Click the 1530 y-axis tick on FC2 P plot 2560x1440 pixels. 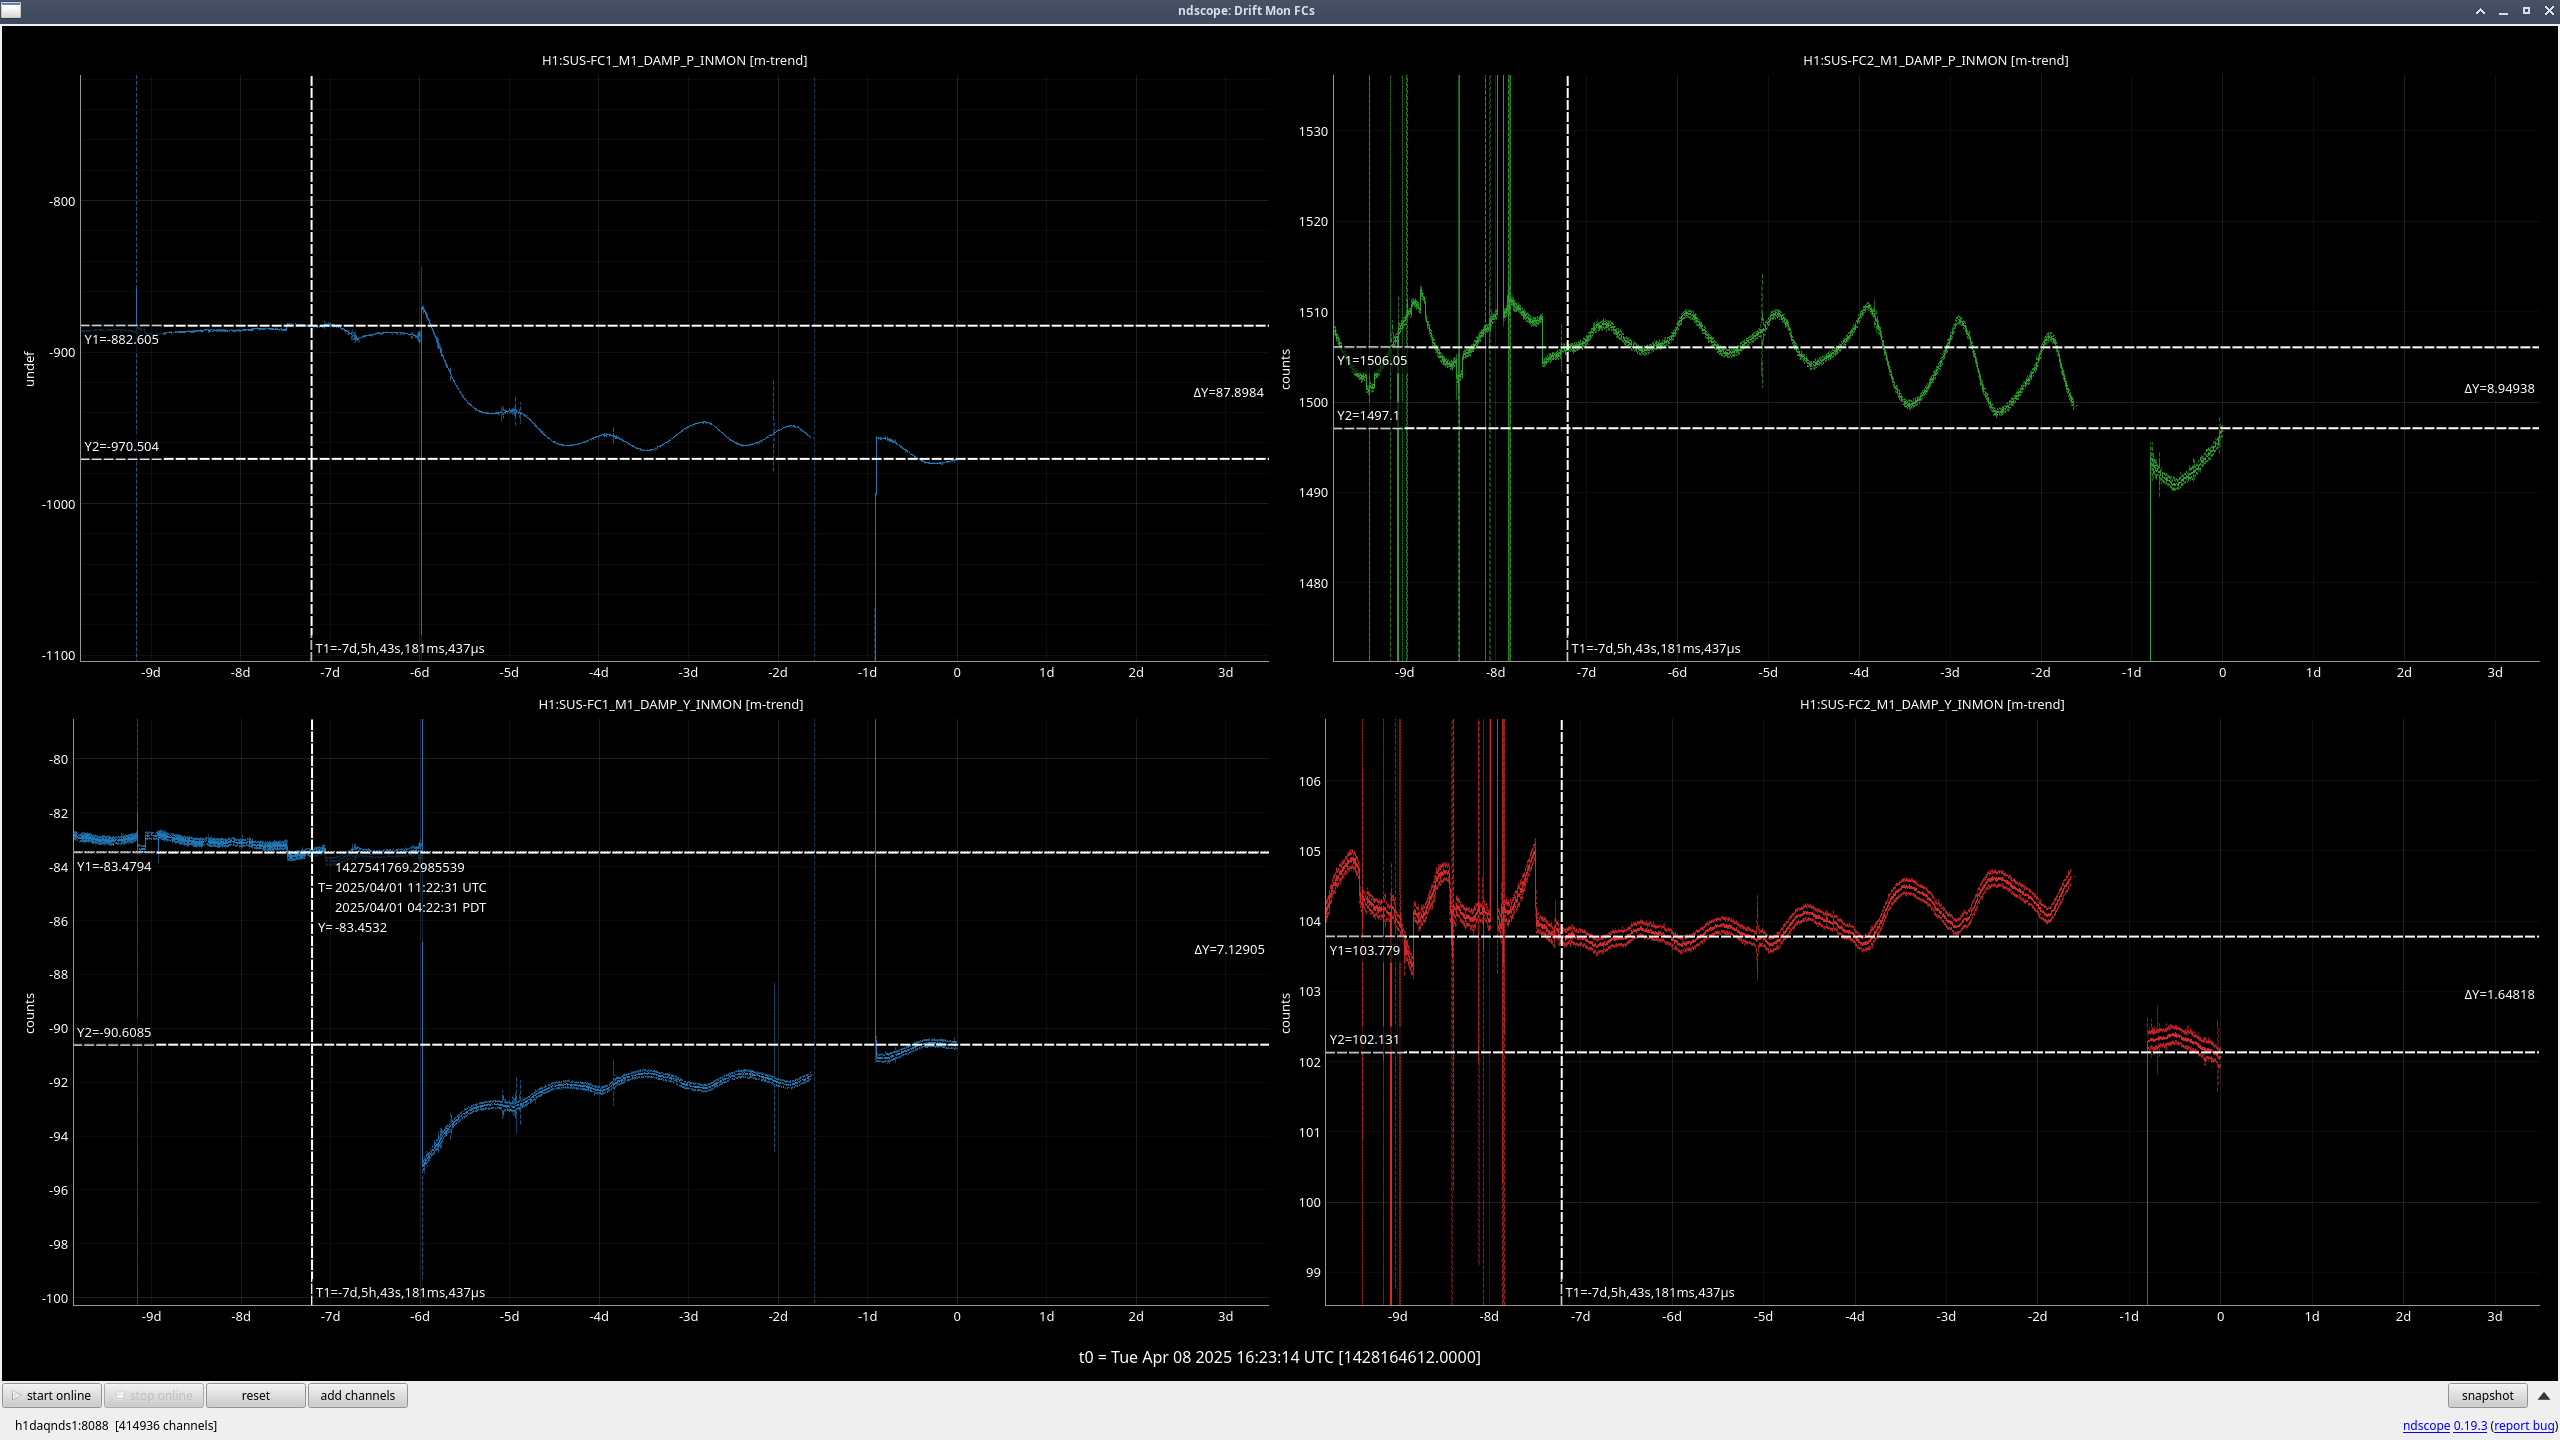1313,132
